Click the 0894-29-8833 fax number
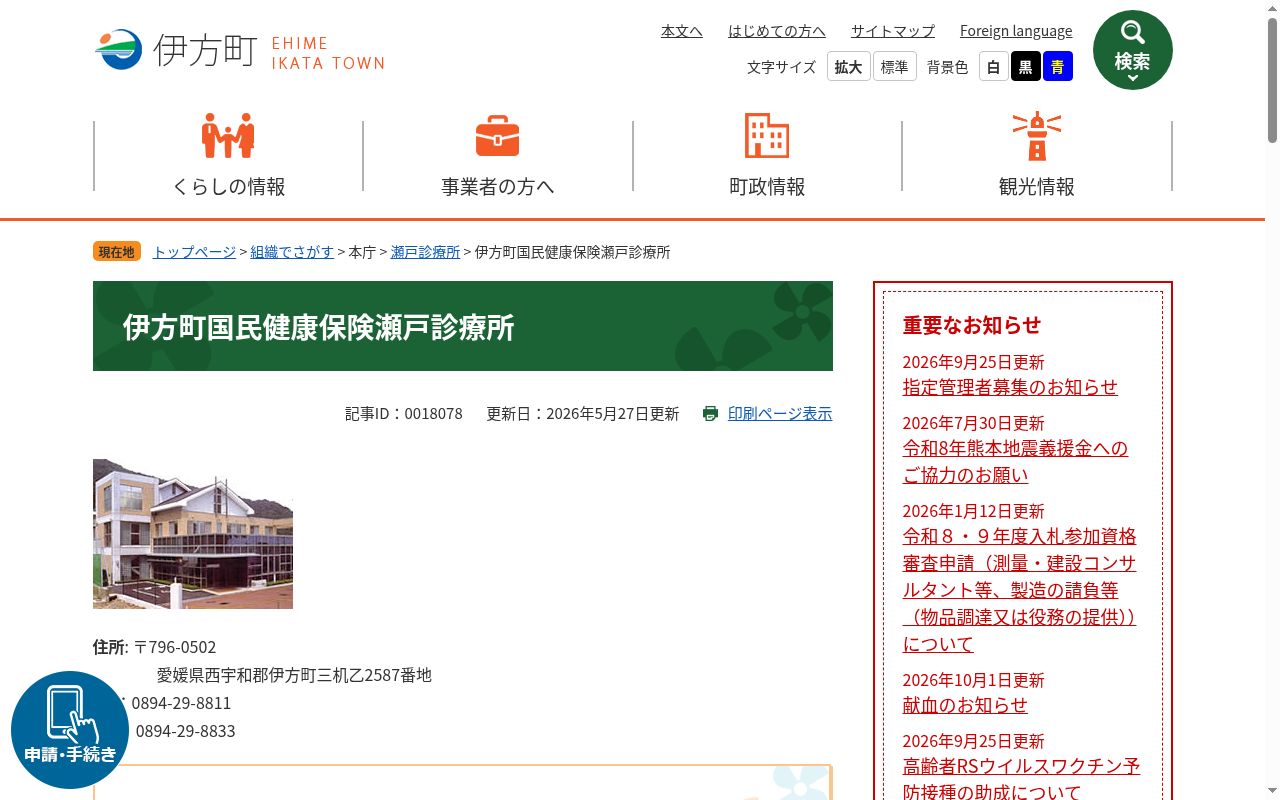Image resolution: width=1280 pixels, height=800 pixels. point(185,731)
